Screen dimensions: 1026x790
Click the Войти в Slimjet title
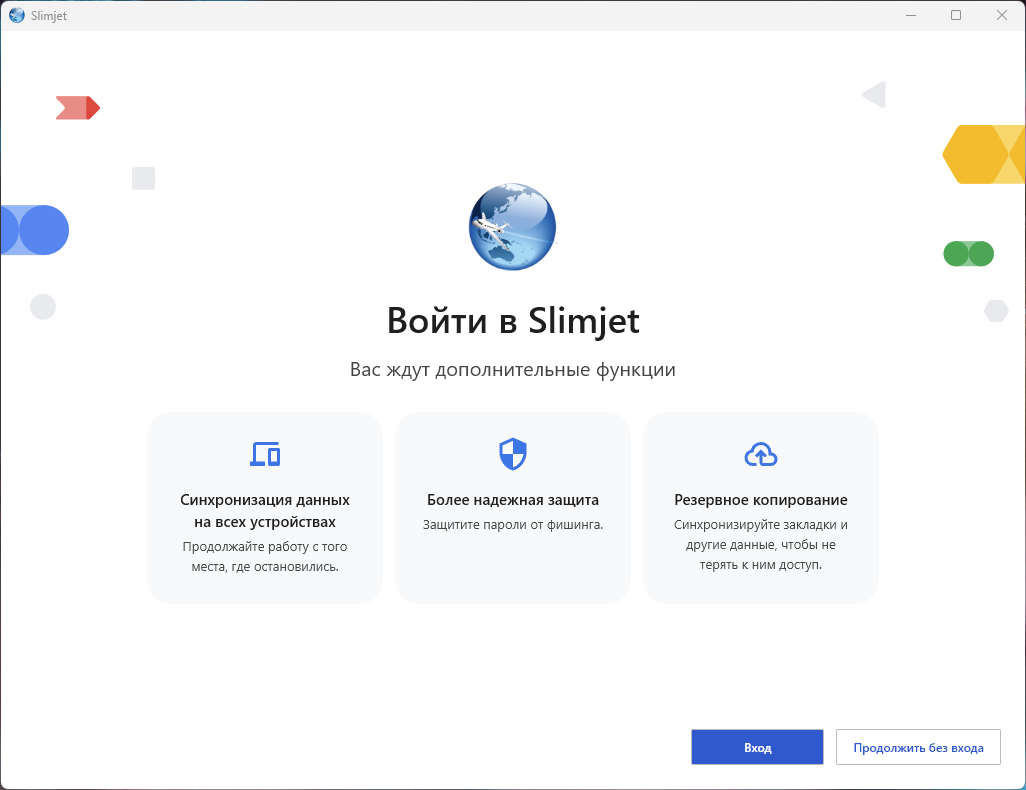coord(513,321)
